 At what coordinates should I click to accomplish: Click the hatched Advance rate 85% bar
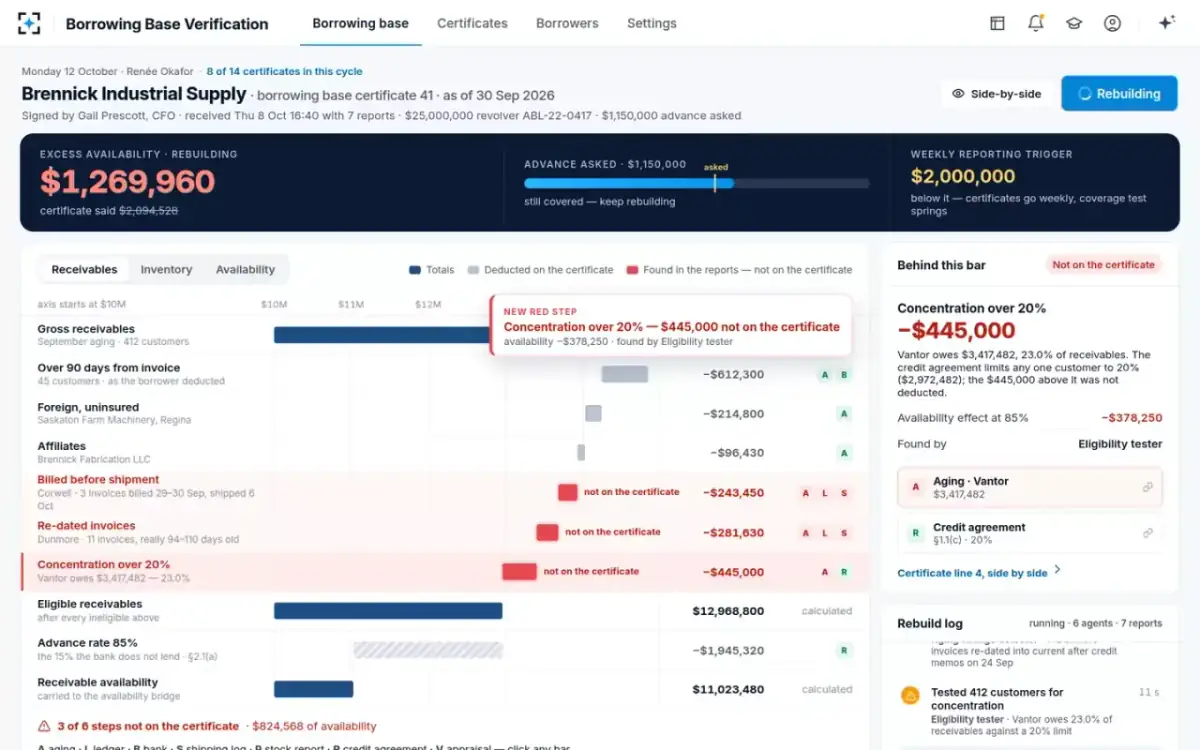[427, 650]
